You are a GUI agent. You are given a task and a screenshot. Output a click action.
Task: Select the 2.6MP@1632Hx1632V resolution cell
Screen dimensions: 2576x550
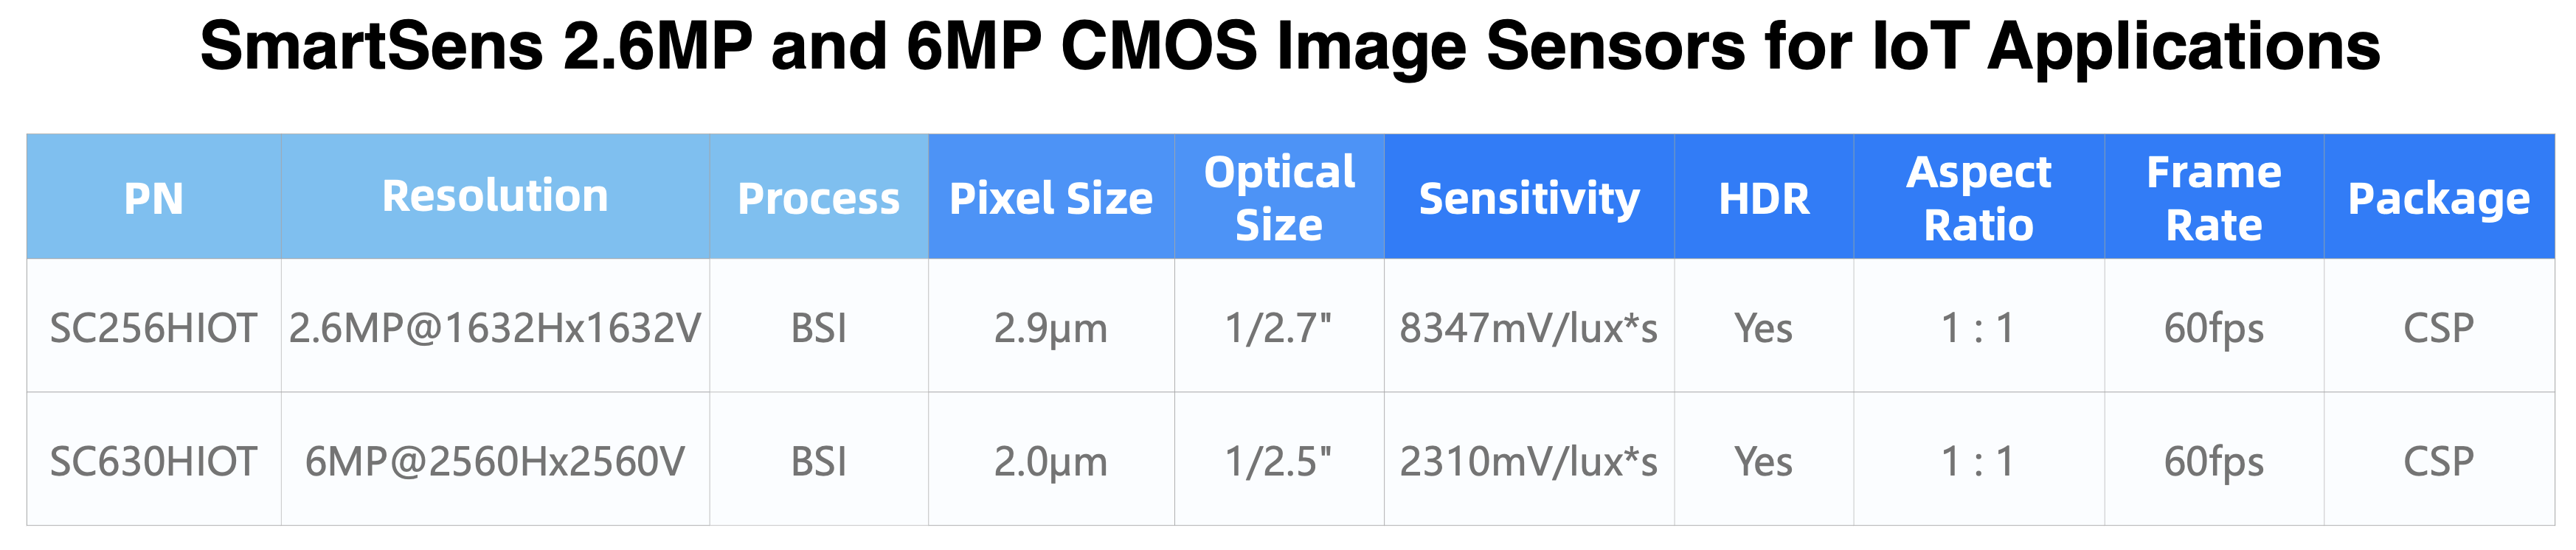coord(495,328)
